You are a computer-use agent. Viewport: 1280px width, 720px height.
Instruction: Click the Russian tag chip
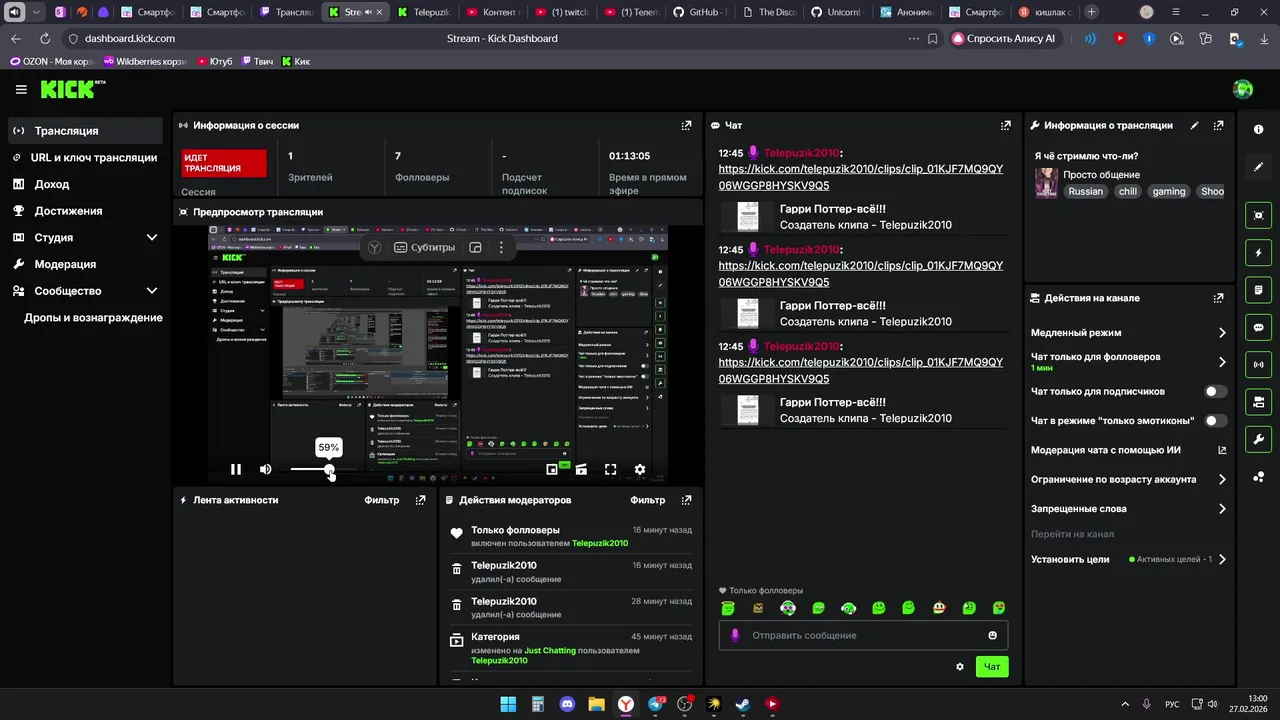1085,191
